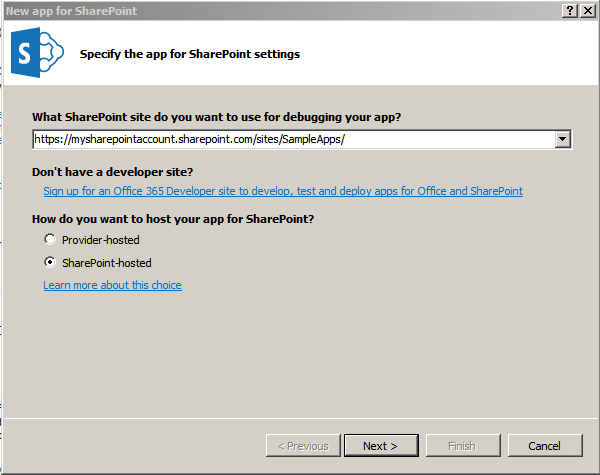The image size is (600, 475).
Task: Click the Finish button
Action: click(463, 446)
